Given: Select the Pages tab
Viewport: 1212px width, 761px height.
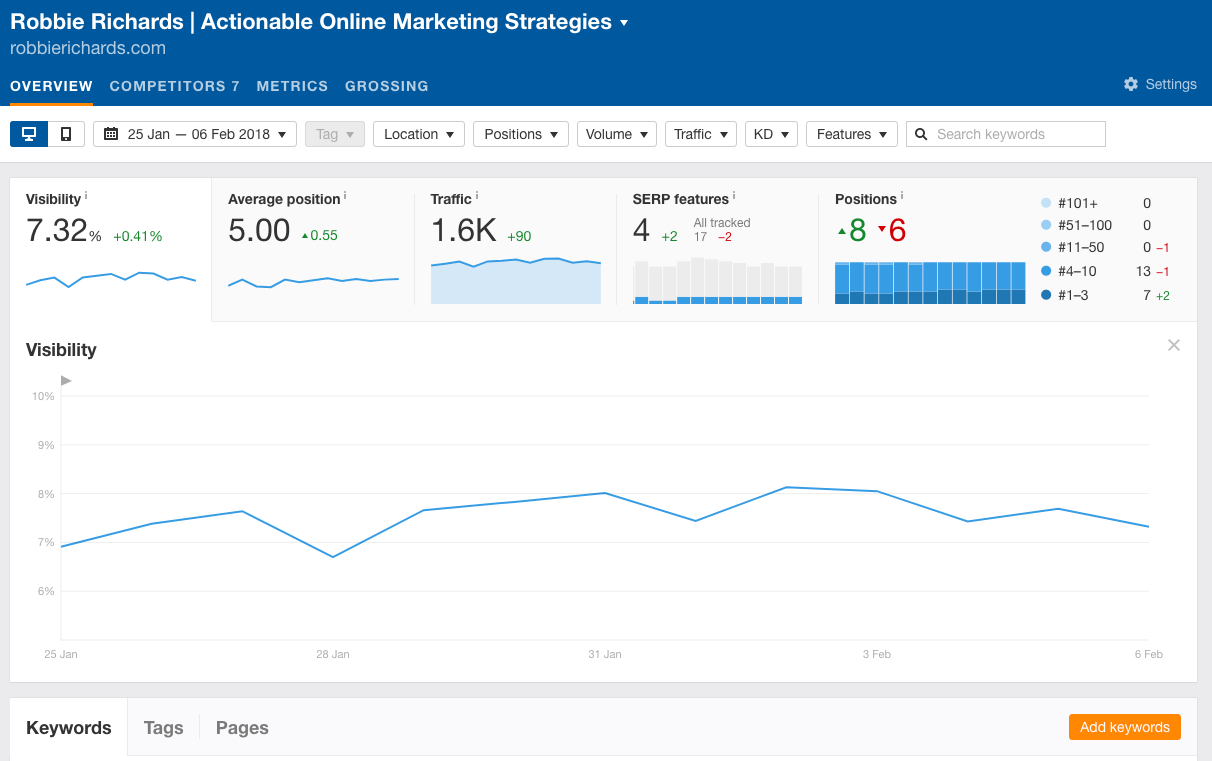Looking at the screenshot, I should [242, 728].
